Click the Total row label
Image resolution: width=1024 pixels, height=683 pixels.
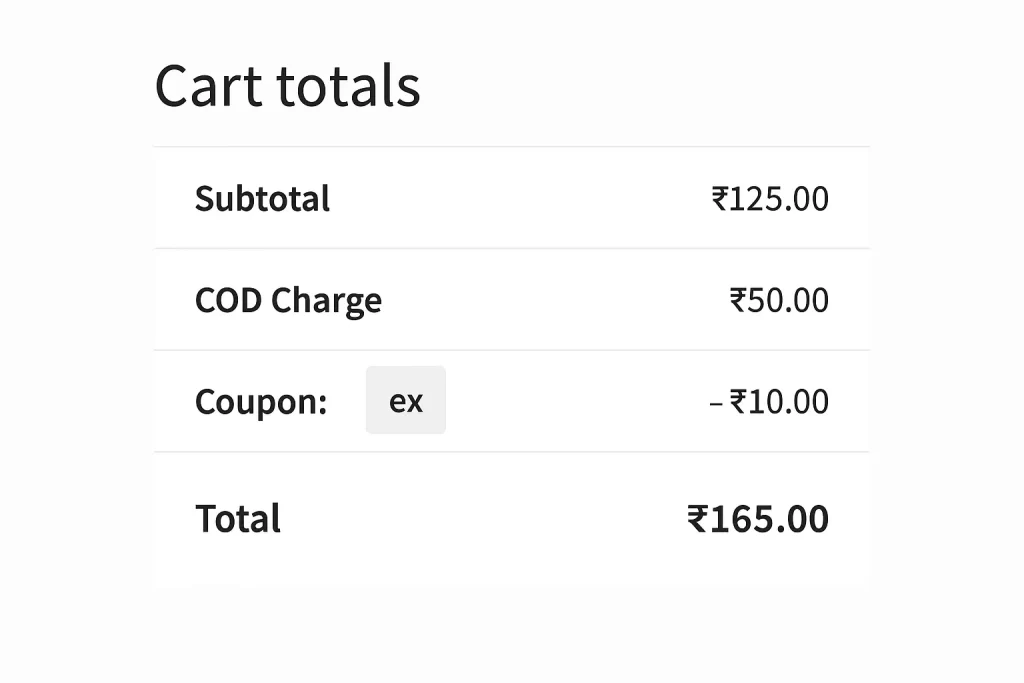pos(237,518)
